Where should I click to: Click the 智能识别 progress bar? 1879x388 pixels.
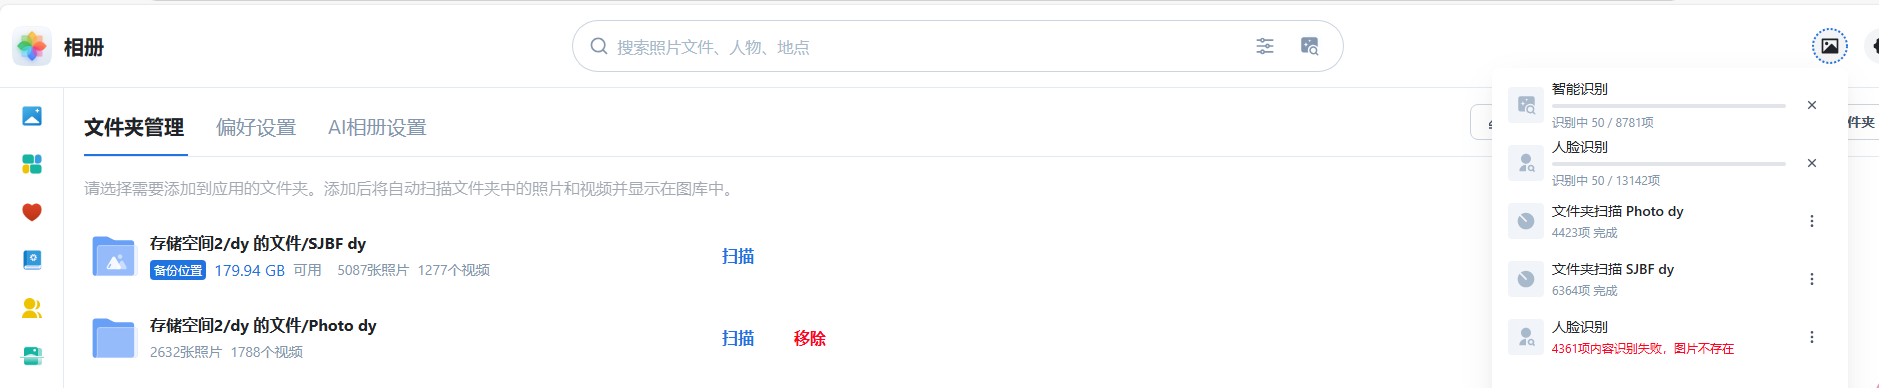1668,106
